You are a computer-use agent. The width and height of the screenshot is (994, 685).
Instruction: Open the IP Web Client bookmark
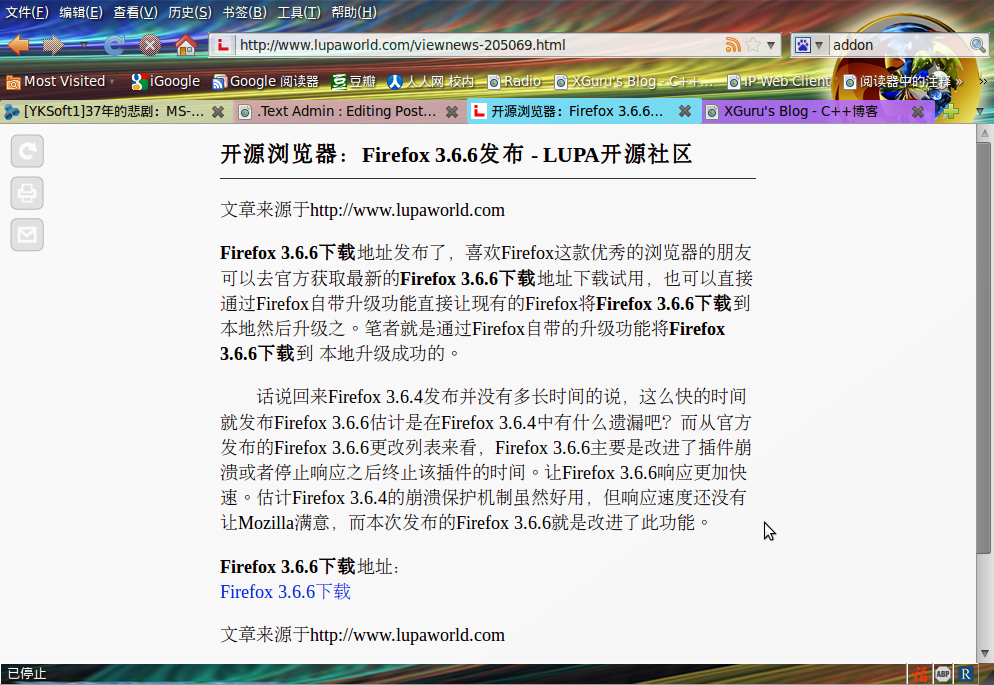pyautogui.click(x=779, y=81)
